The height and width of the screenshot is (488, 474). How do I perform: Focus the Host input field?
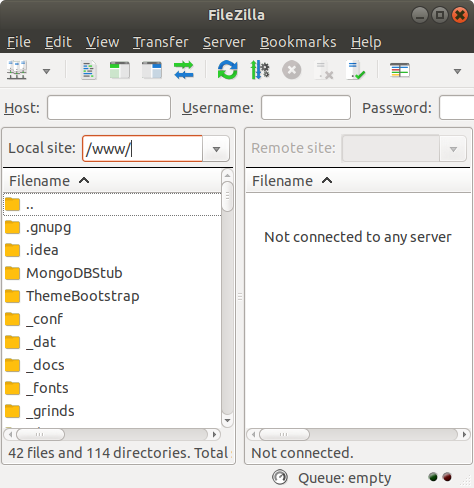(109, 107)
